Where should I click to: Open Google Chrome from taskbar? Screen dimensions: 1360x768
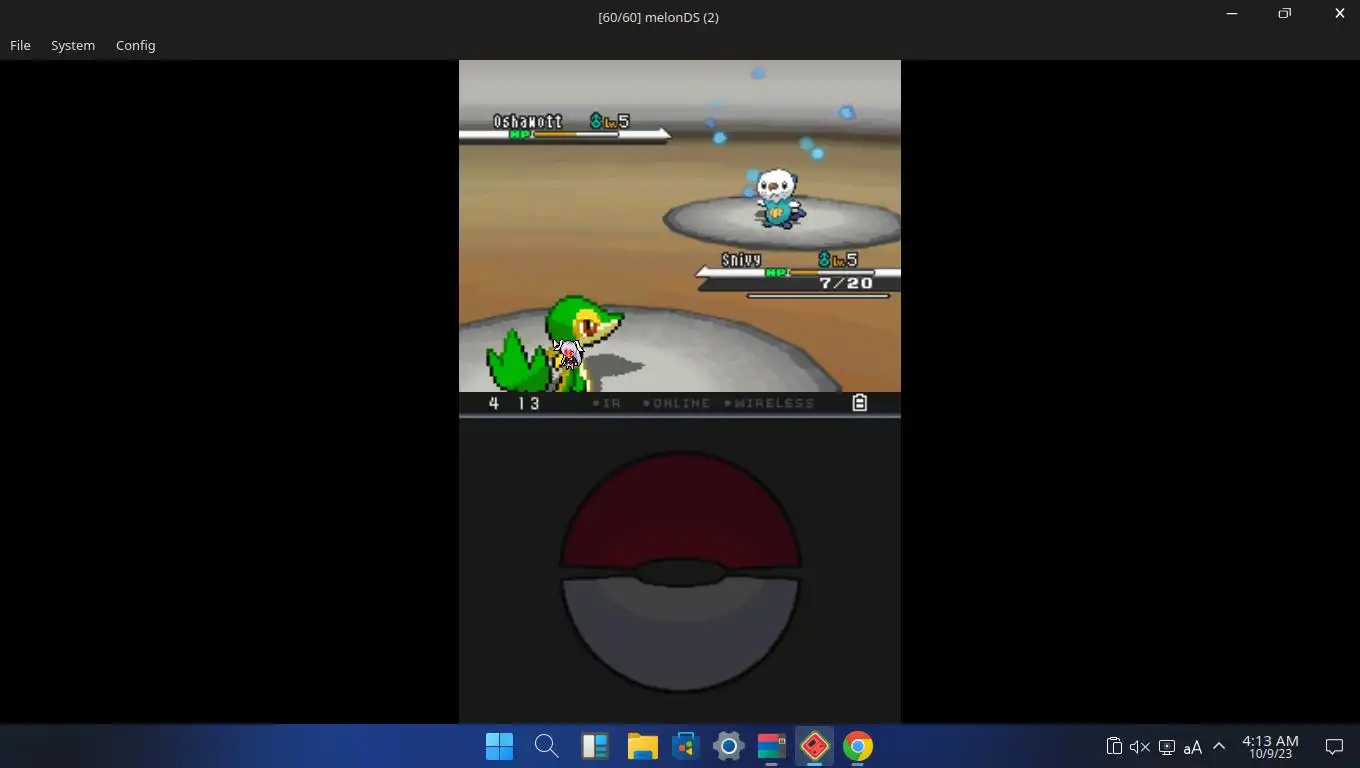[x=857, y=746]
